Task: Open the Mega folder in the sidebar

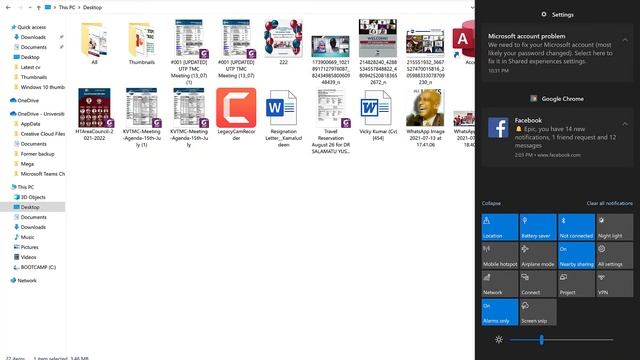Action: point(27,164)
